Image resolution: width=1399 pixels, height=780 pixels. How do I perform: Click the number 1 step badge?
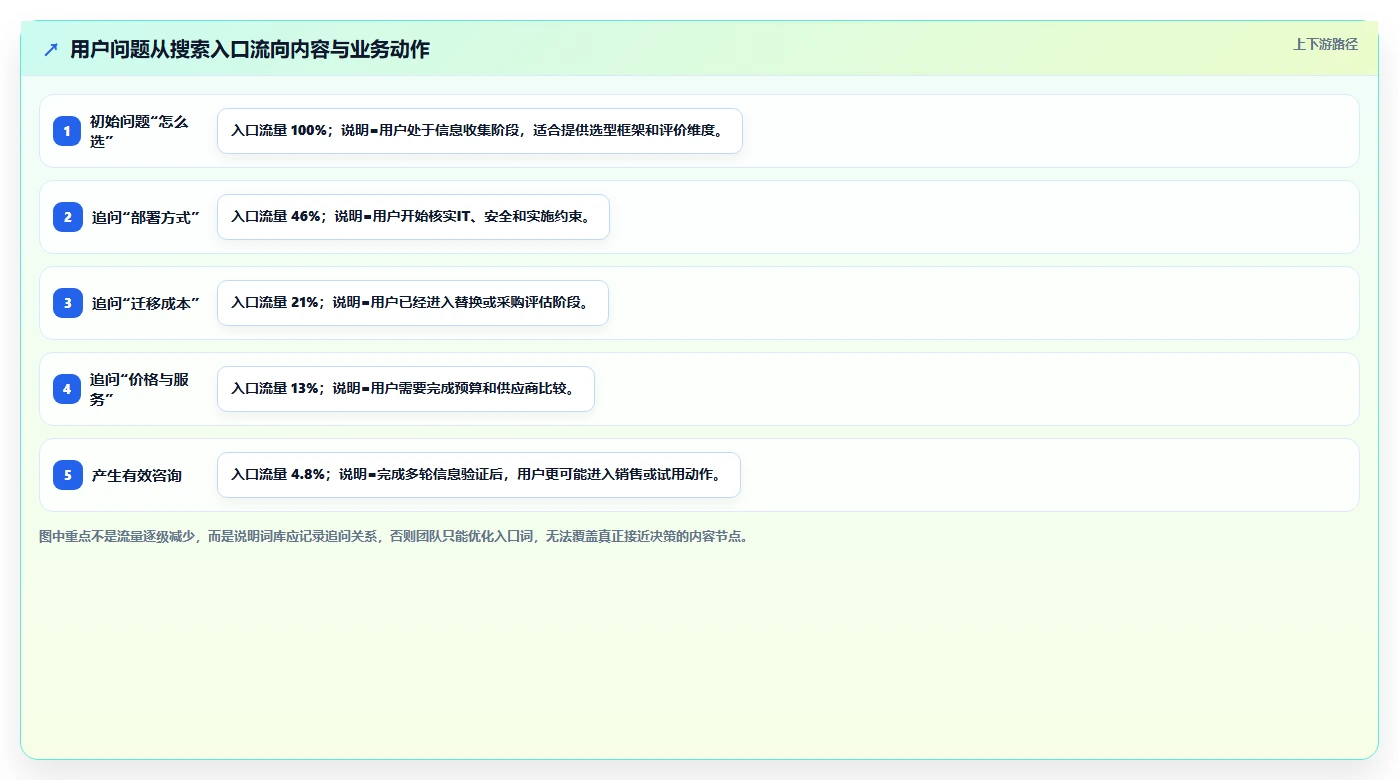68,131
